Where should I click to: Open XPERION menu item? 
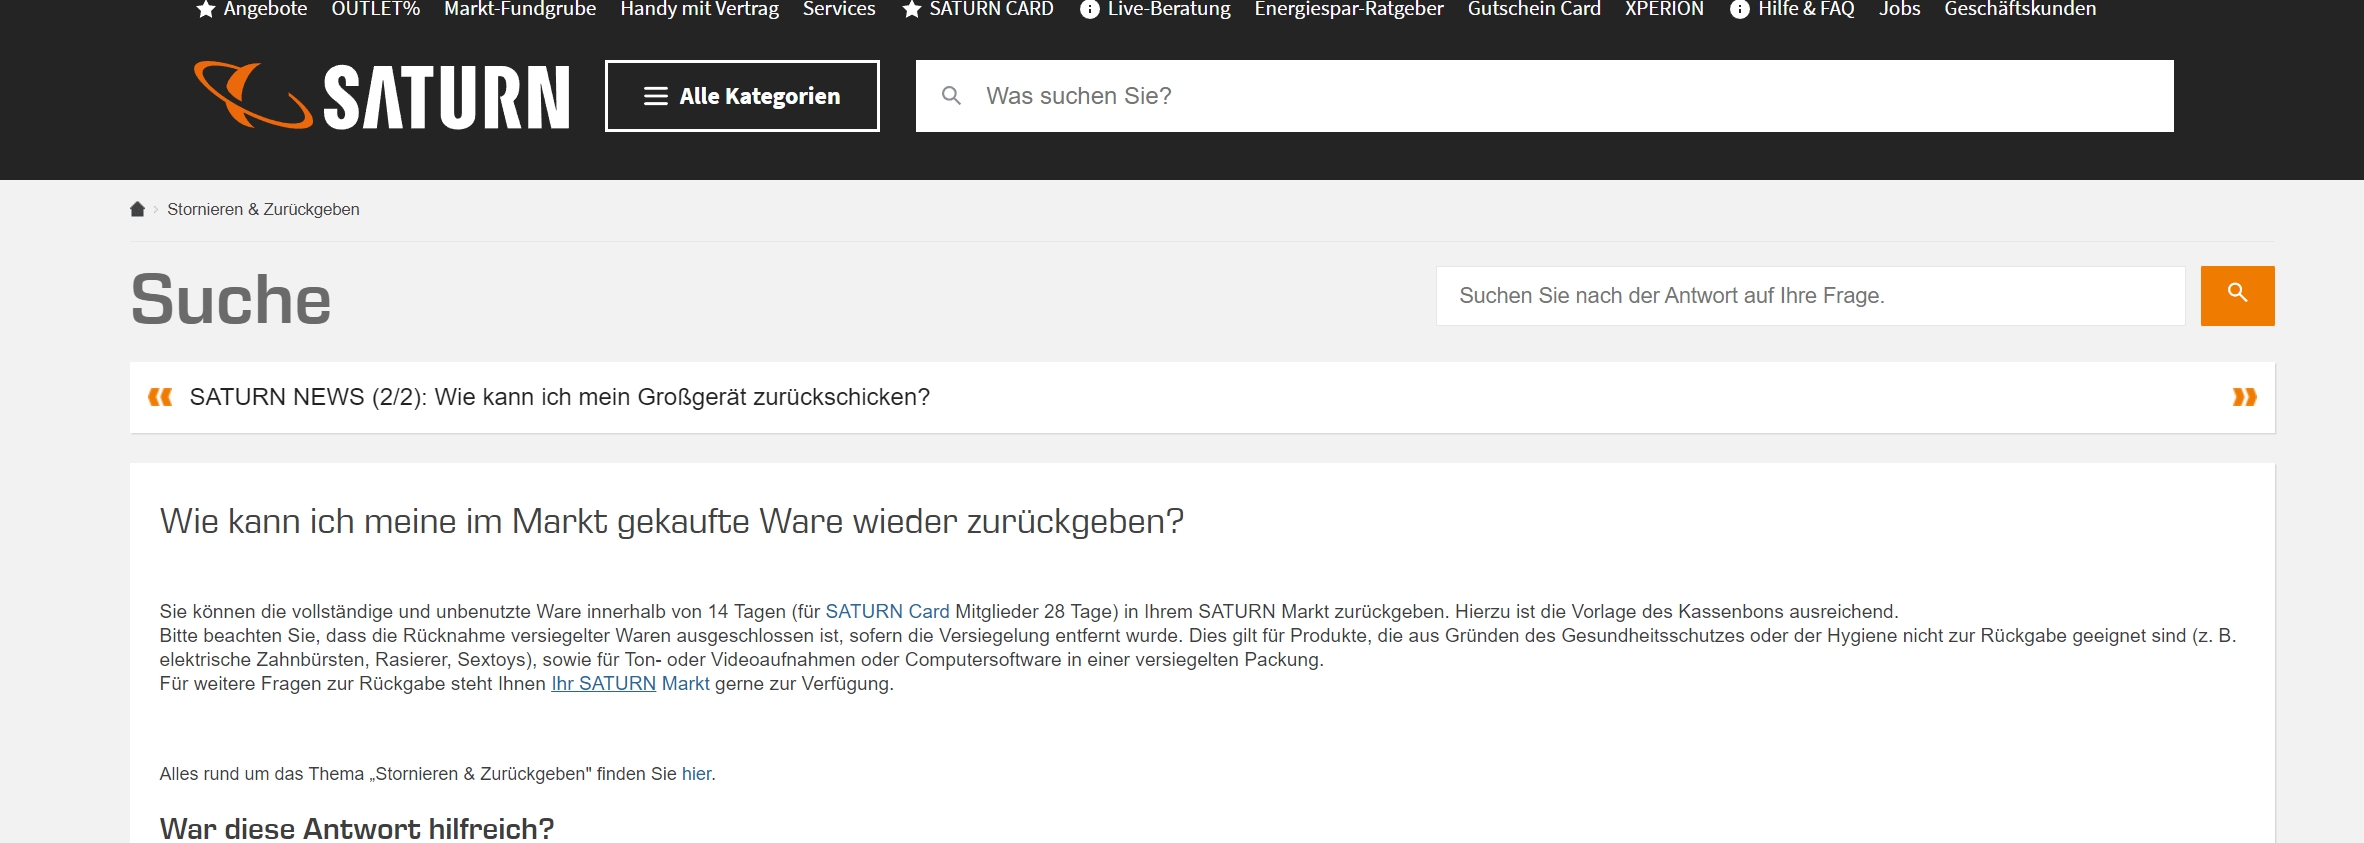click(x=1664, y=9)
